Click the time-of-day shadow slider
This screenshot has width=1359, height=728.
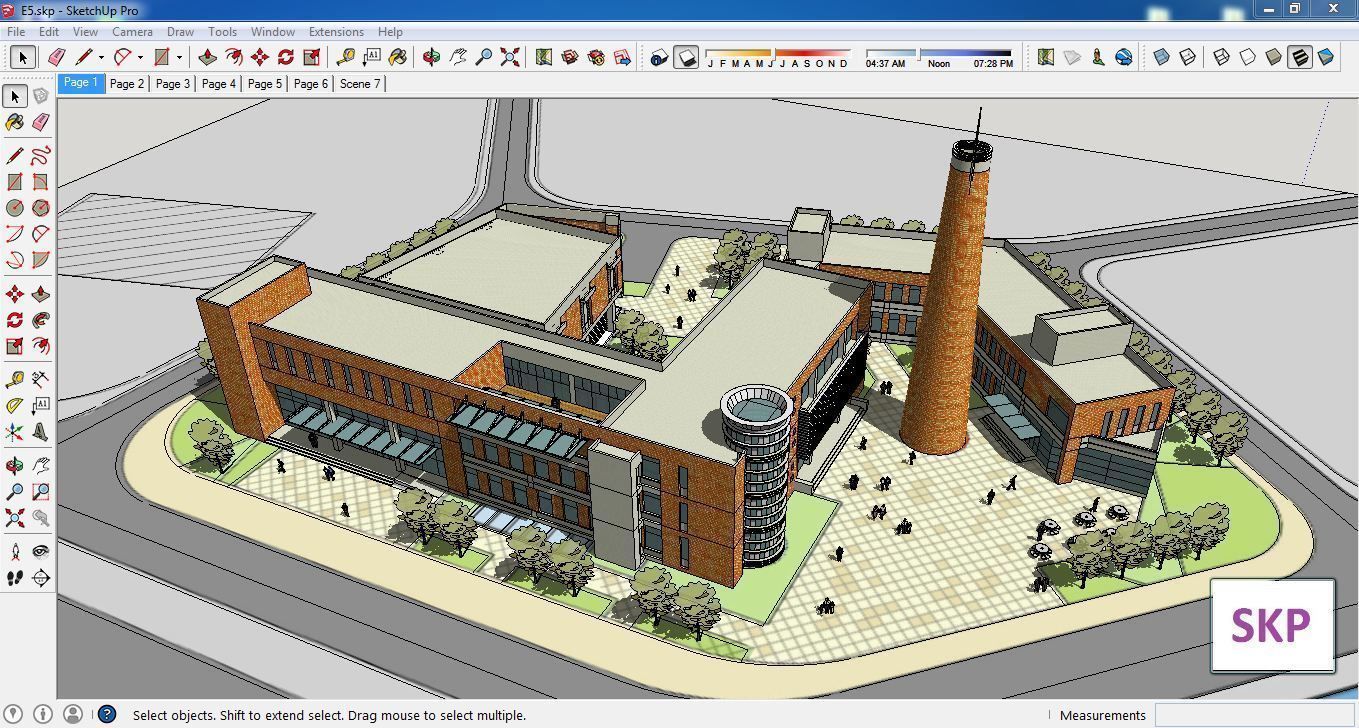938,53
